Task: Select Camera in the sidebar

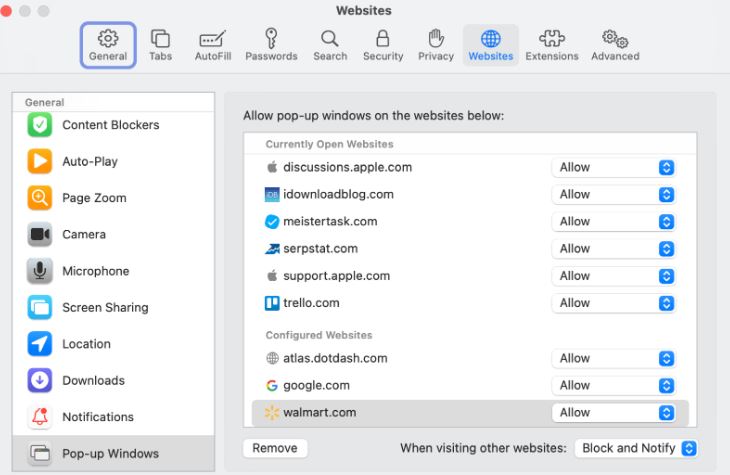Action: coord(114,234)
